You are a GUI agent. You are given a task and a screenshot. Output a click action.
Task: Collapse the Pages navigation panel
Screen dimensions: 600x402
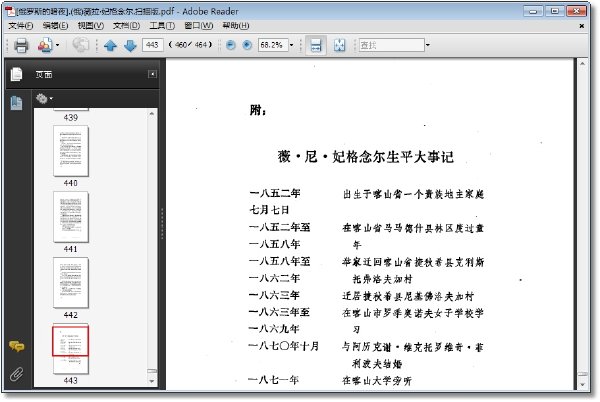[152, 74]
